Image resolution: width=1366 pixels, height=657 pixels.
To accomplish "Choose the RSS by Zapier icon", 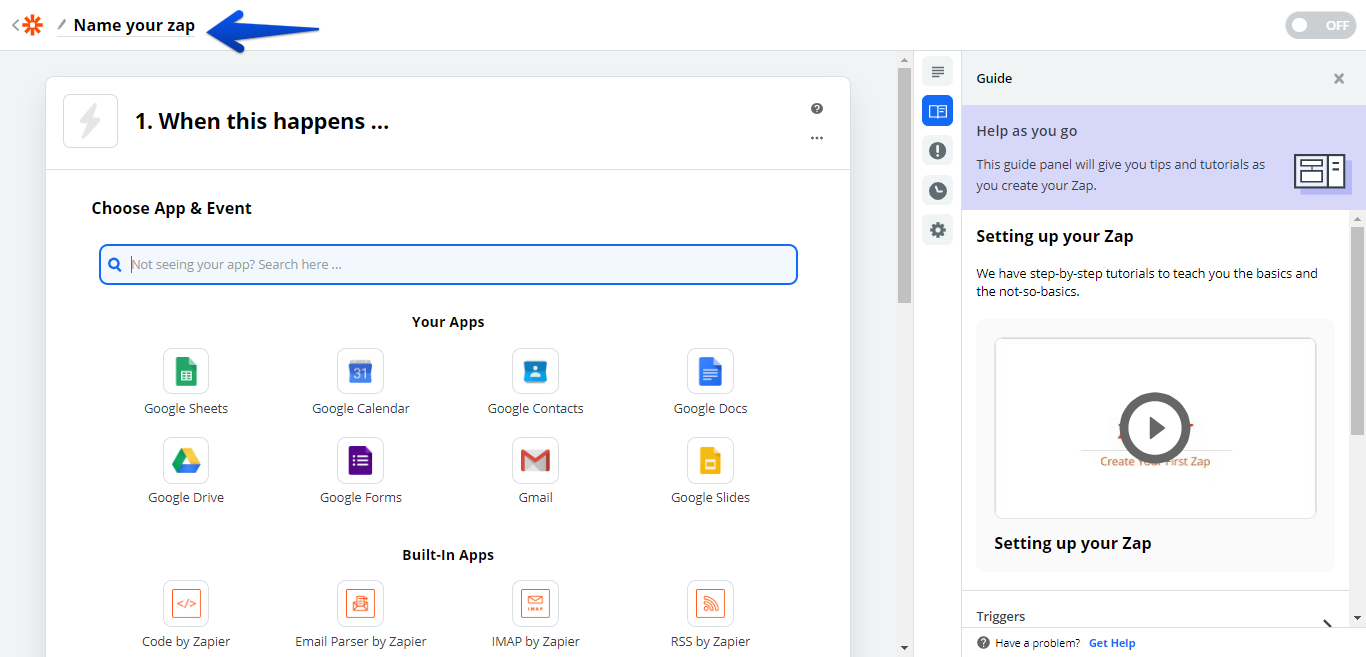I will [x=710, y=604].
